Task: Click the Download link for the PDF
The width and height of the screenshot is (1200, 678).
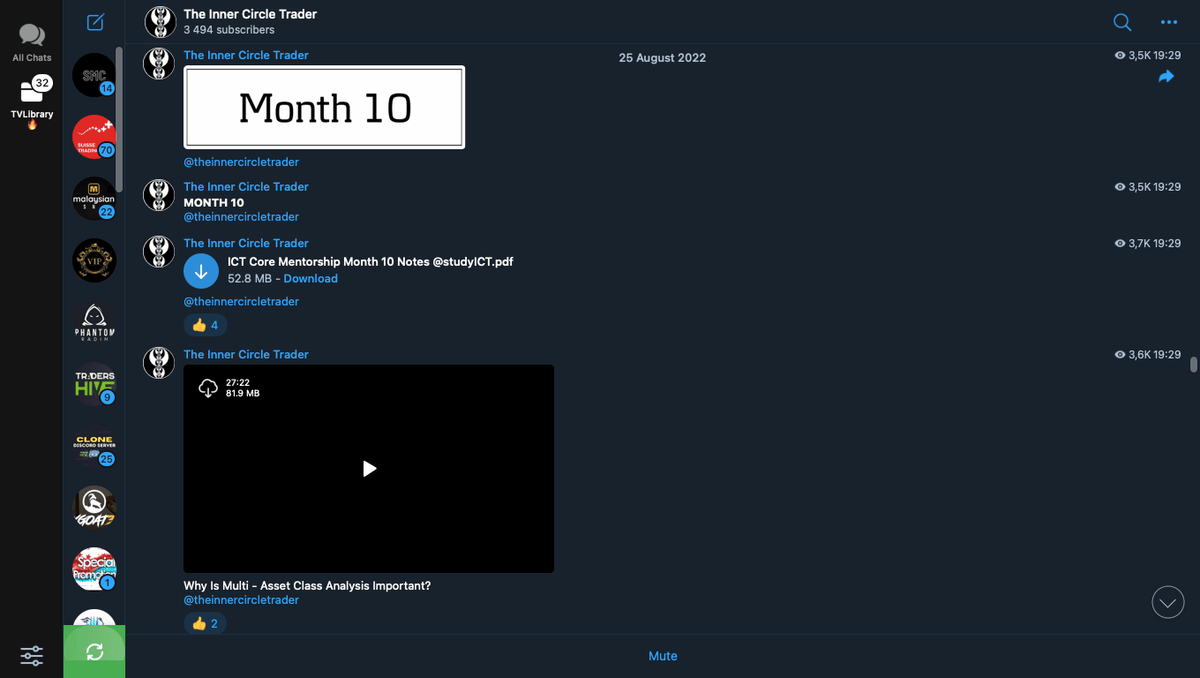Action: click(310, 279)
